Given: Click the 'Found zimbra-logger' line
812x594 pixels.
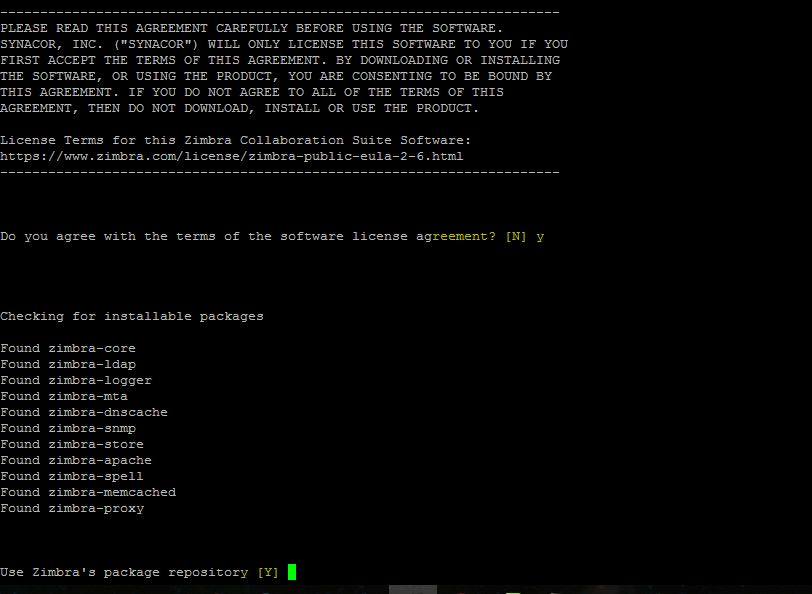Looking at the screenshot, I should tap(76, 381).
